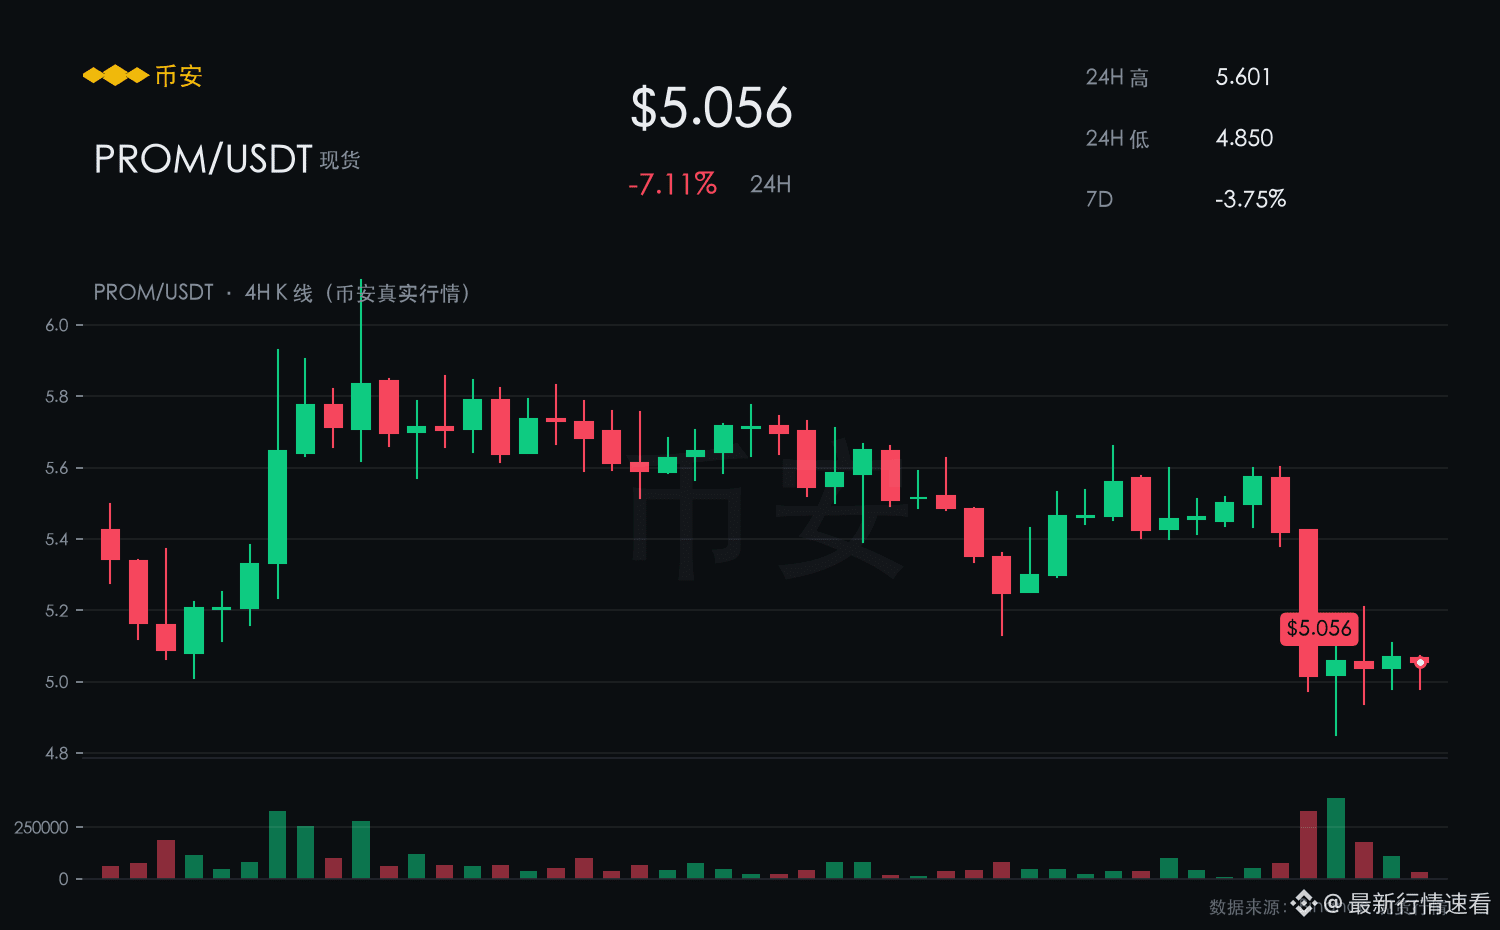Viewport: 1500px width, 930px height.
Task: Click the 6.0 price axis label
Action: 57,325
